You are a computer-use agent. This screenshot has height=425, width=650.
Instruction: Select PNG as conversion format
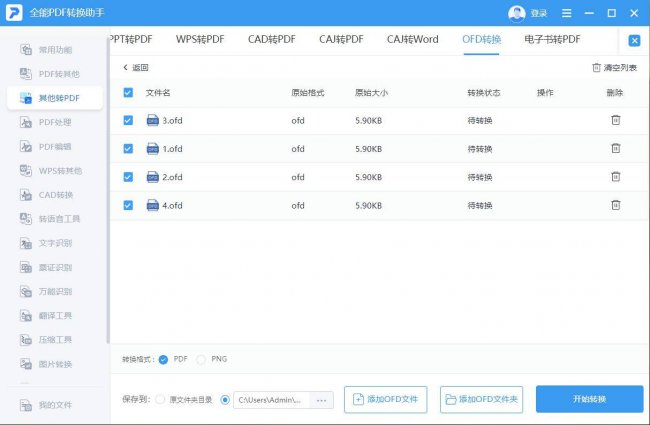pos(201,359)
